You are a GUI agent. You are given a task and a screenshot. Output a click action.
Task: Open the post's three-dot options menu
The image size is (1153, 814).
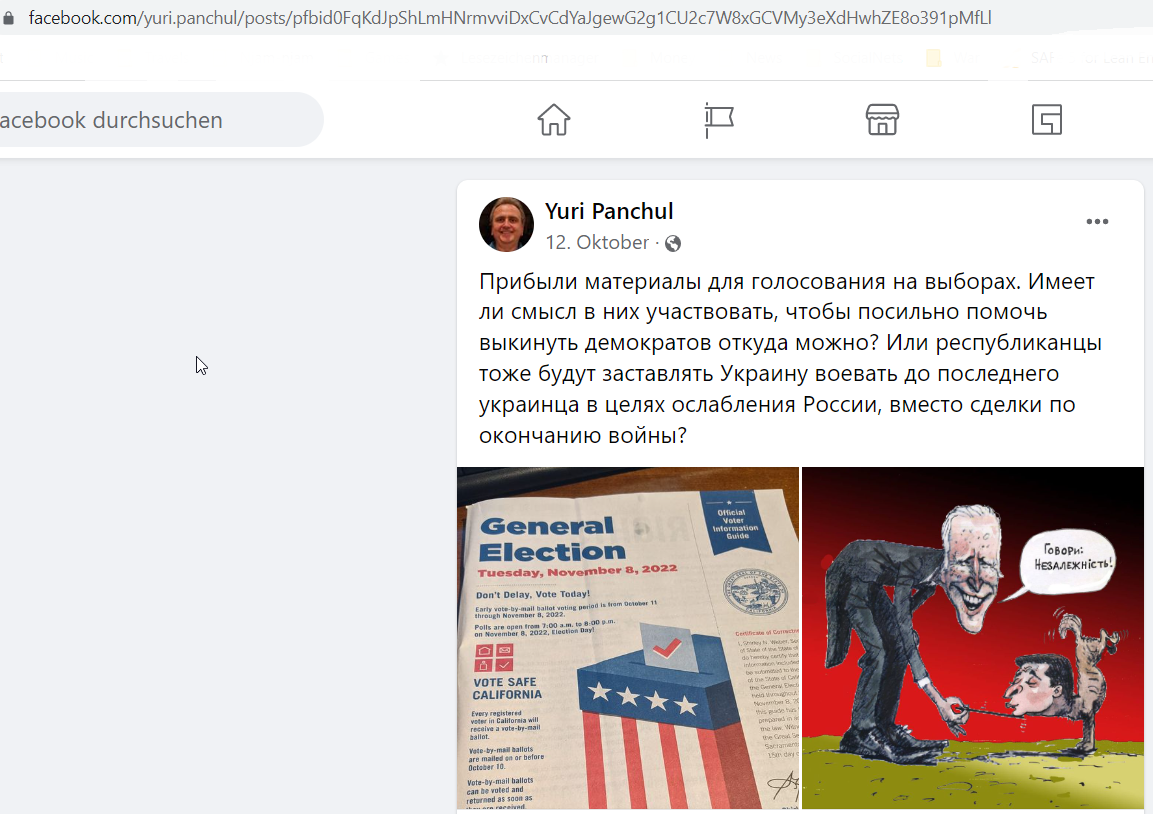point(1097,221)
